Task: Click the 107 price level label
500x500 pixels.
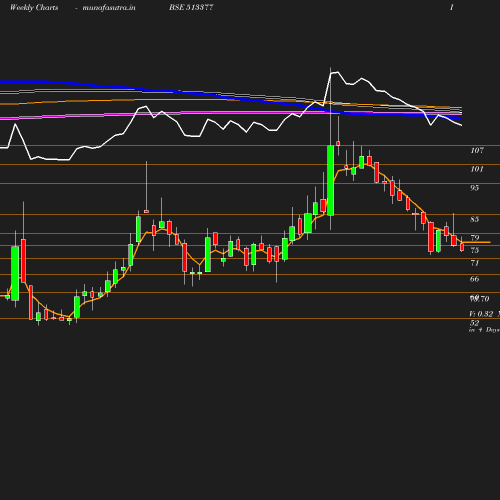Action: pos(477,150)
